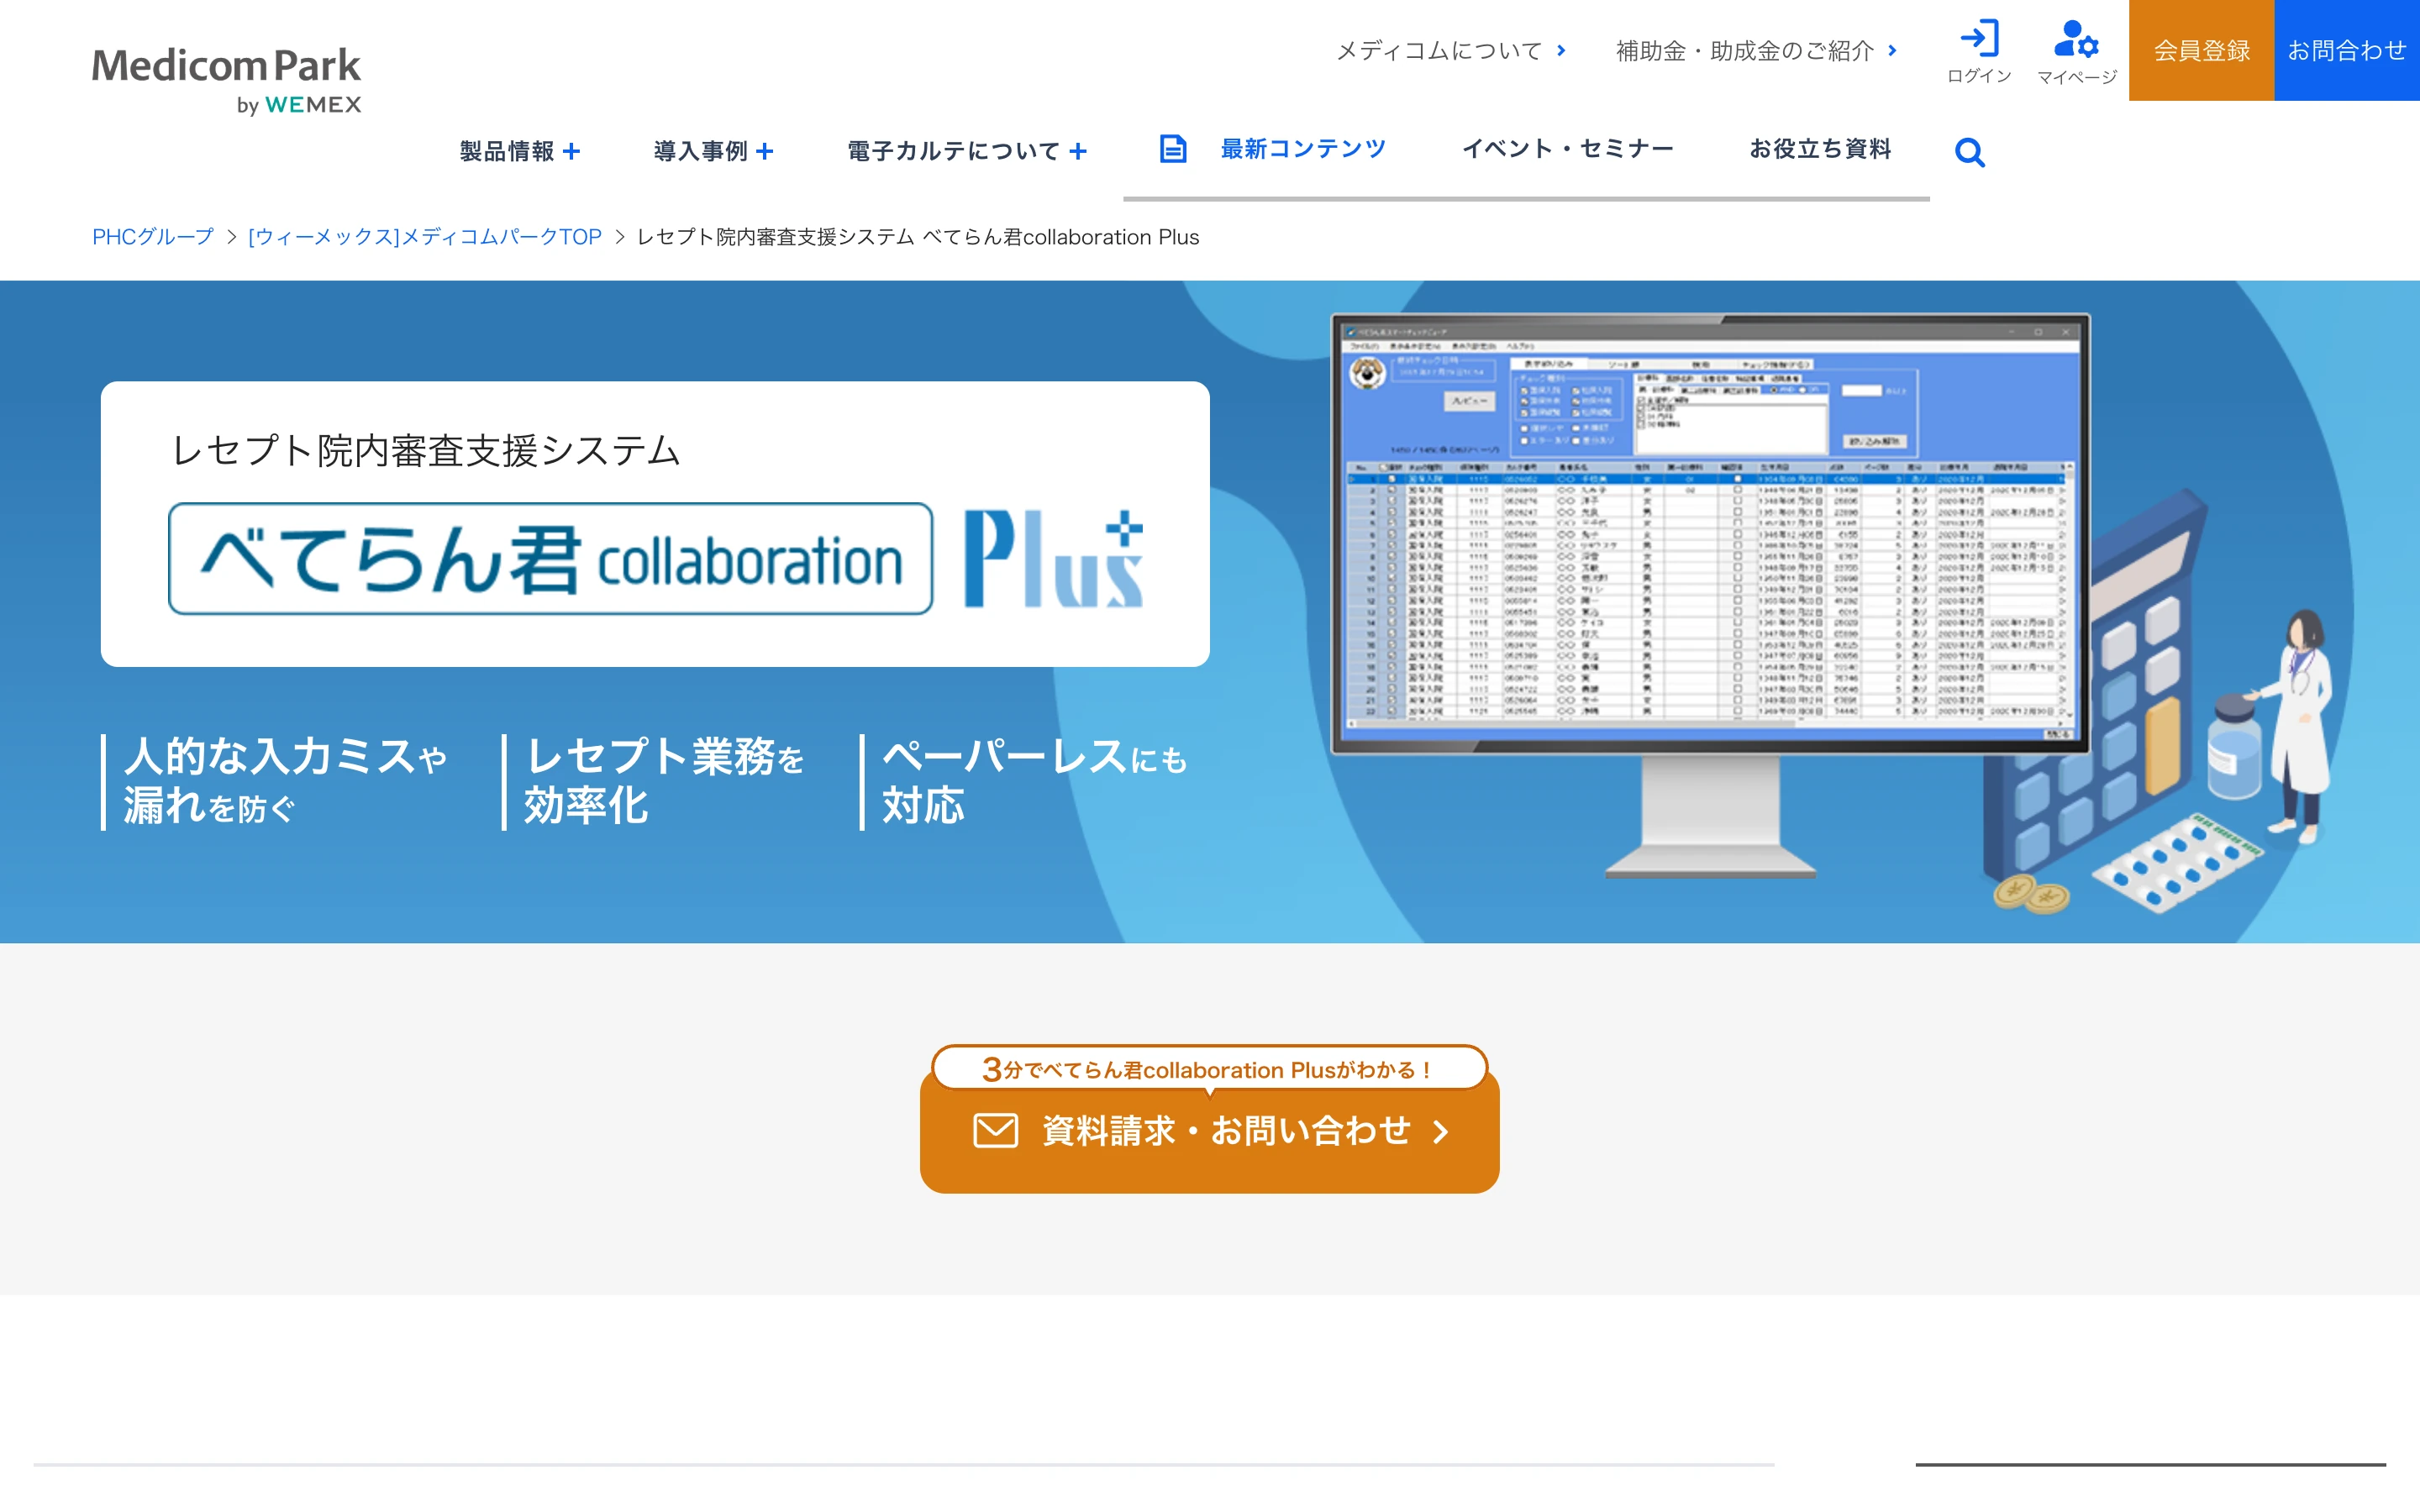
Task: Open the My Page user gear icon
Action: [x=2076, y=39]
